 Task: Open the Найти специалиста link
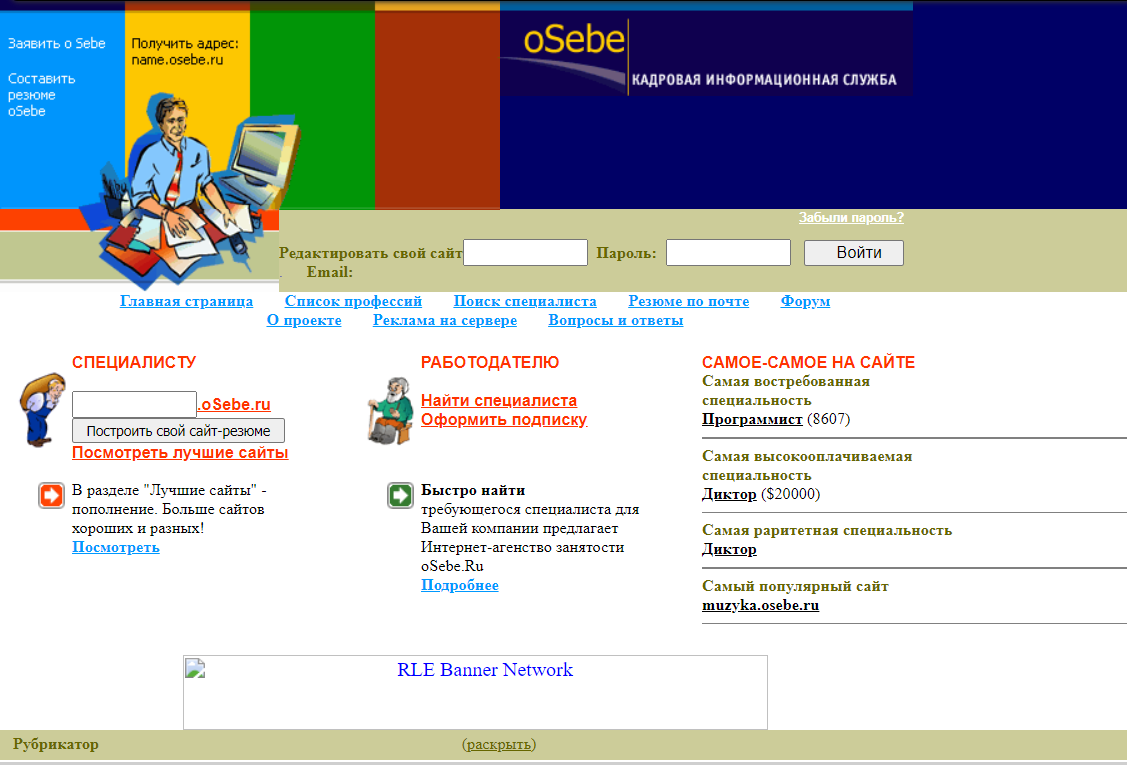pyautogui.click(x=498, y=400)
